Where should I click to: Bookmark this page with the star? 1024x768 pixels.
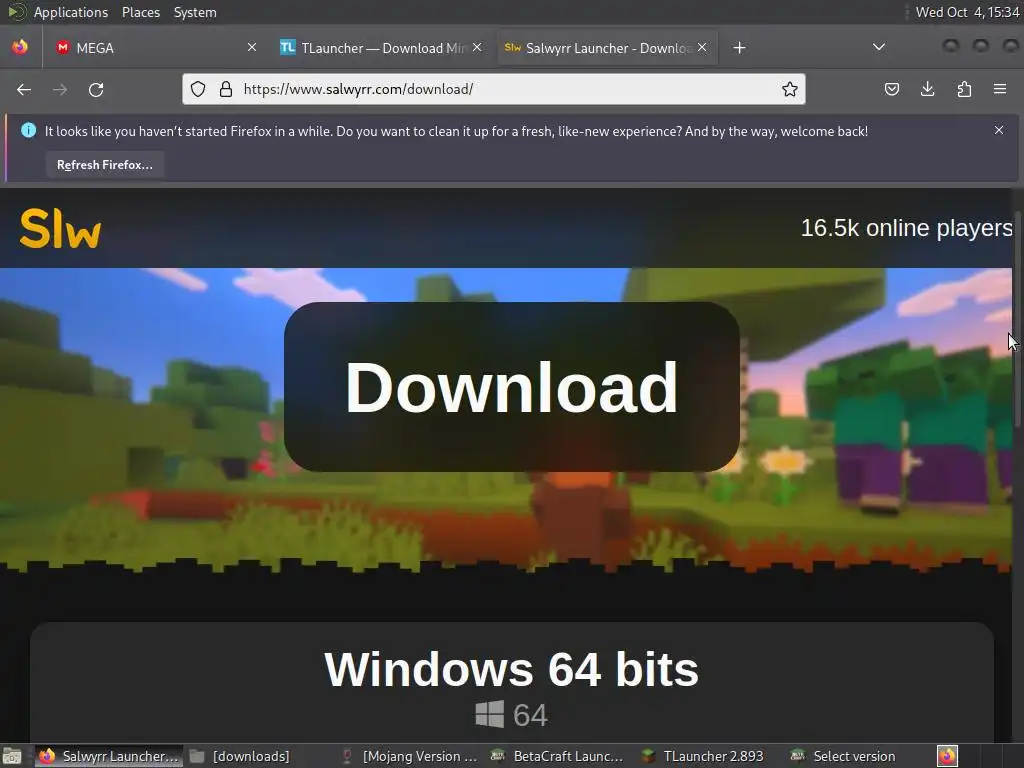pyautogui.click(x=790, y=89)
